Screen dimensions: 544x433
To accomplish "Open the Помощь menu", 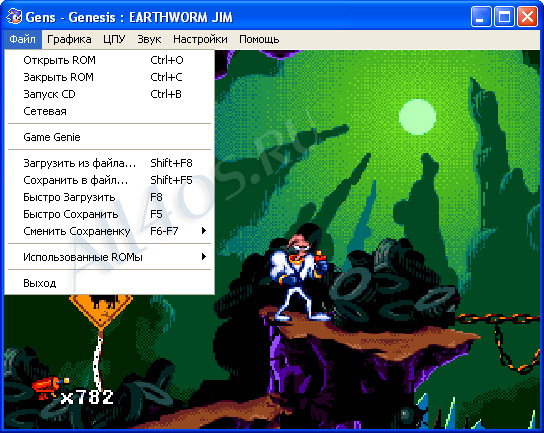I will point(259,39).
